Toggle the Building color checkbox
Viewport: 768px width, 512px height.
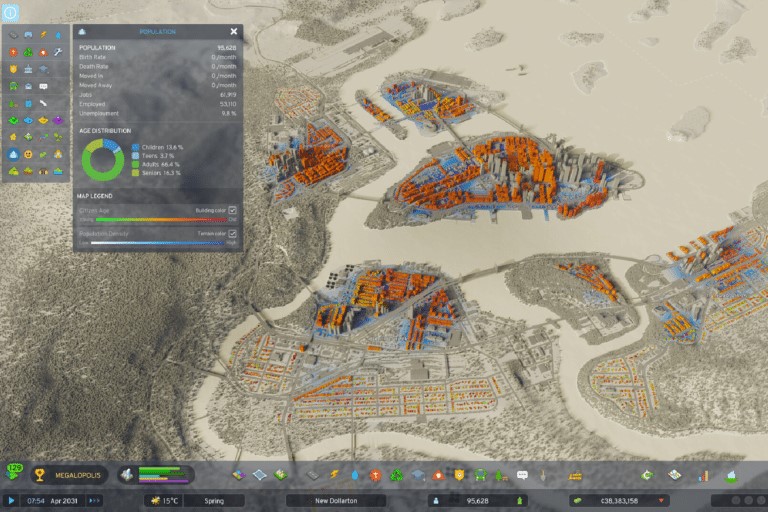[233, 210]
